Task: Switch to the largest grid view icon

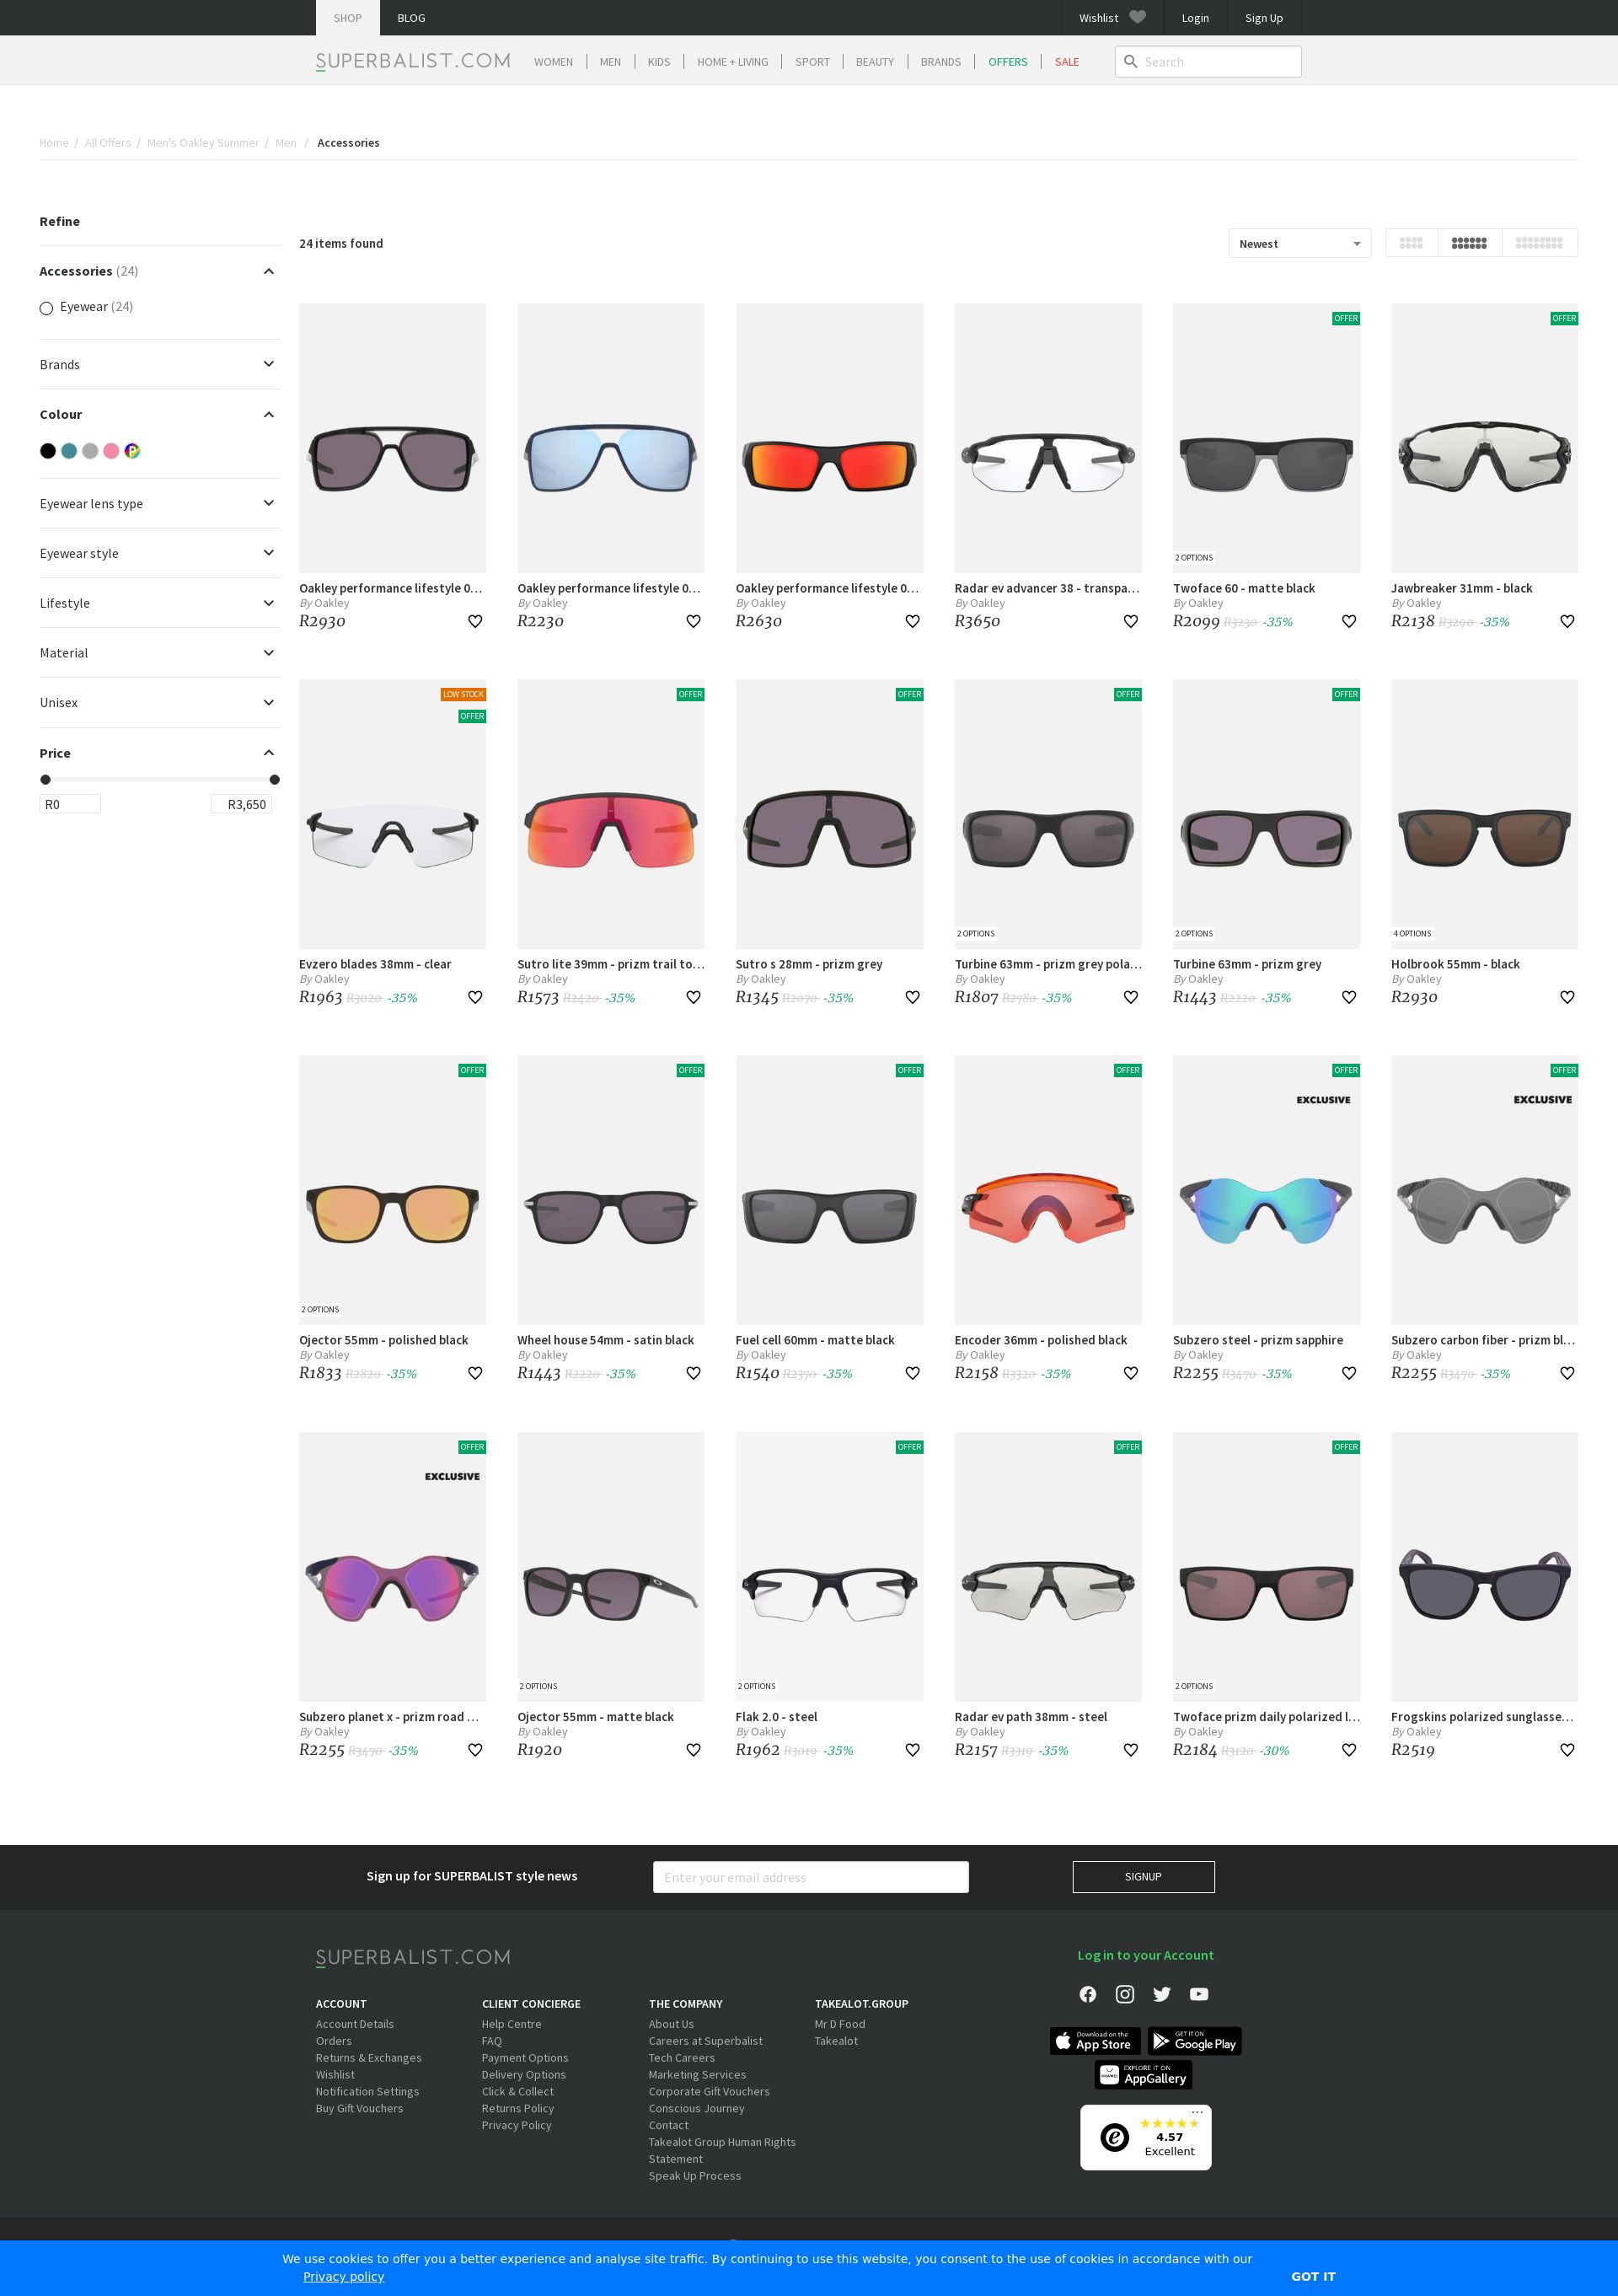Action: pos(1411,243)
